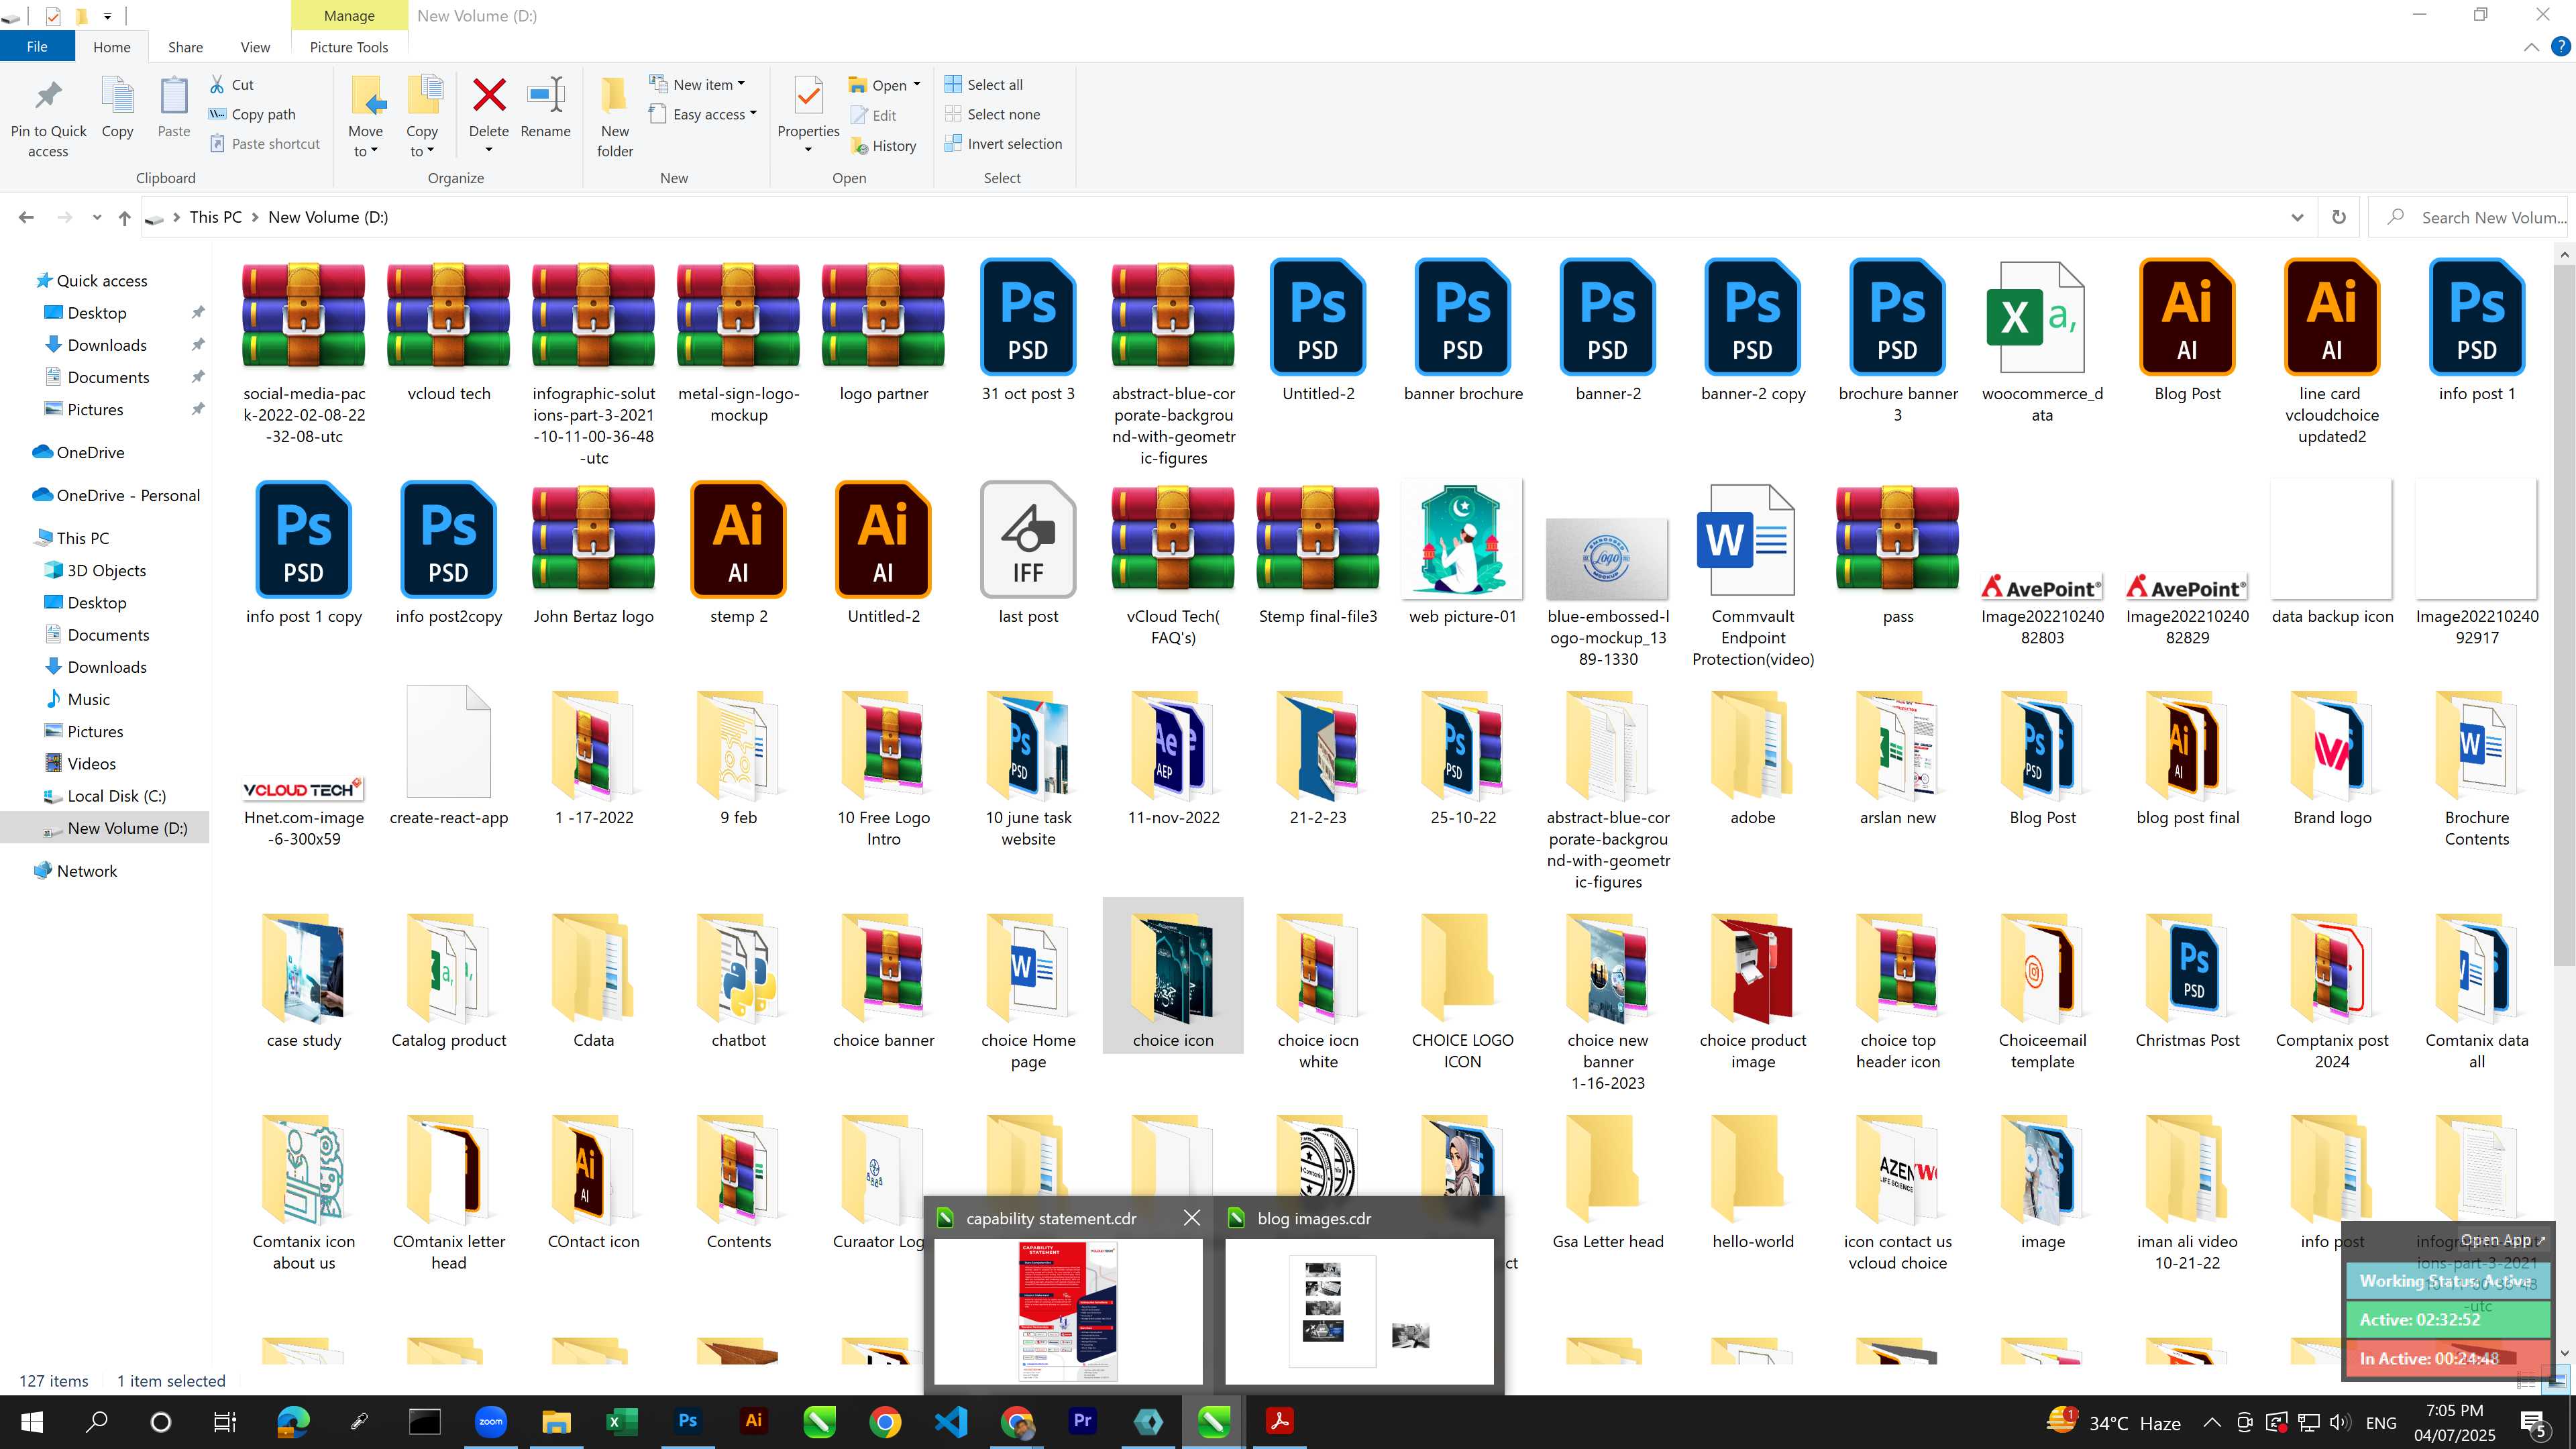Screen dimensions: 2576x1449
Task: Open Music under This PC
Action: (x=88, y=699)
